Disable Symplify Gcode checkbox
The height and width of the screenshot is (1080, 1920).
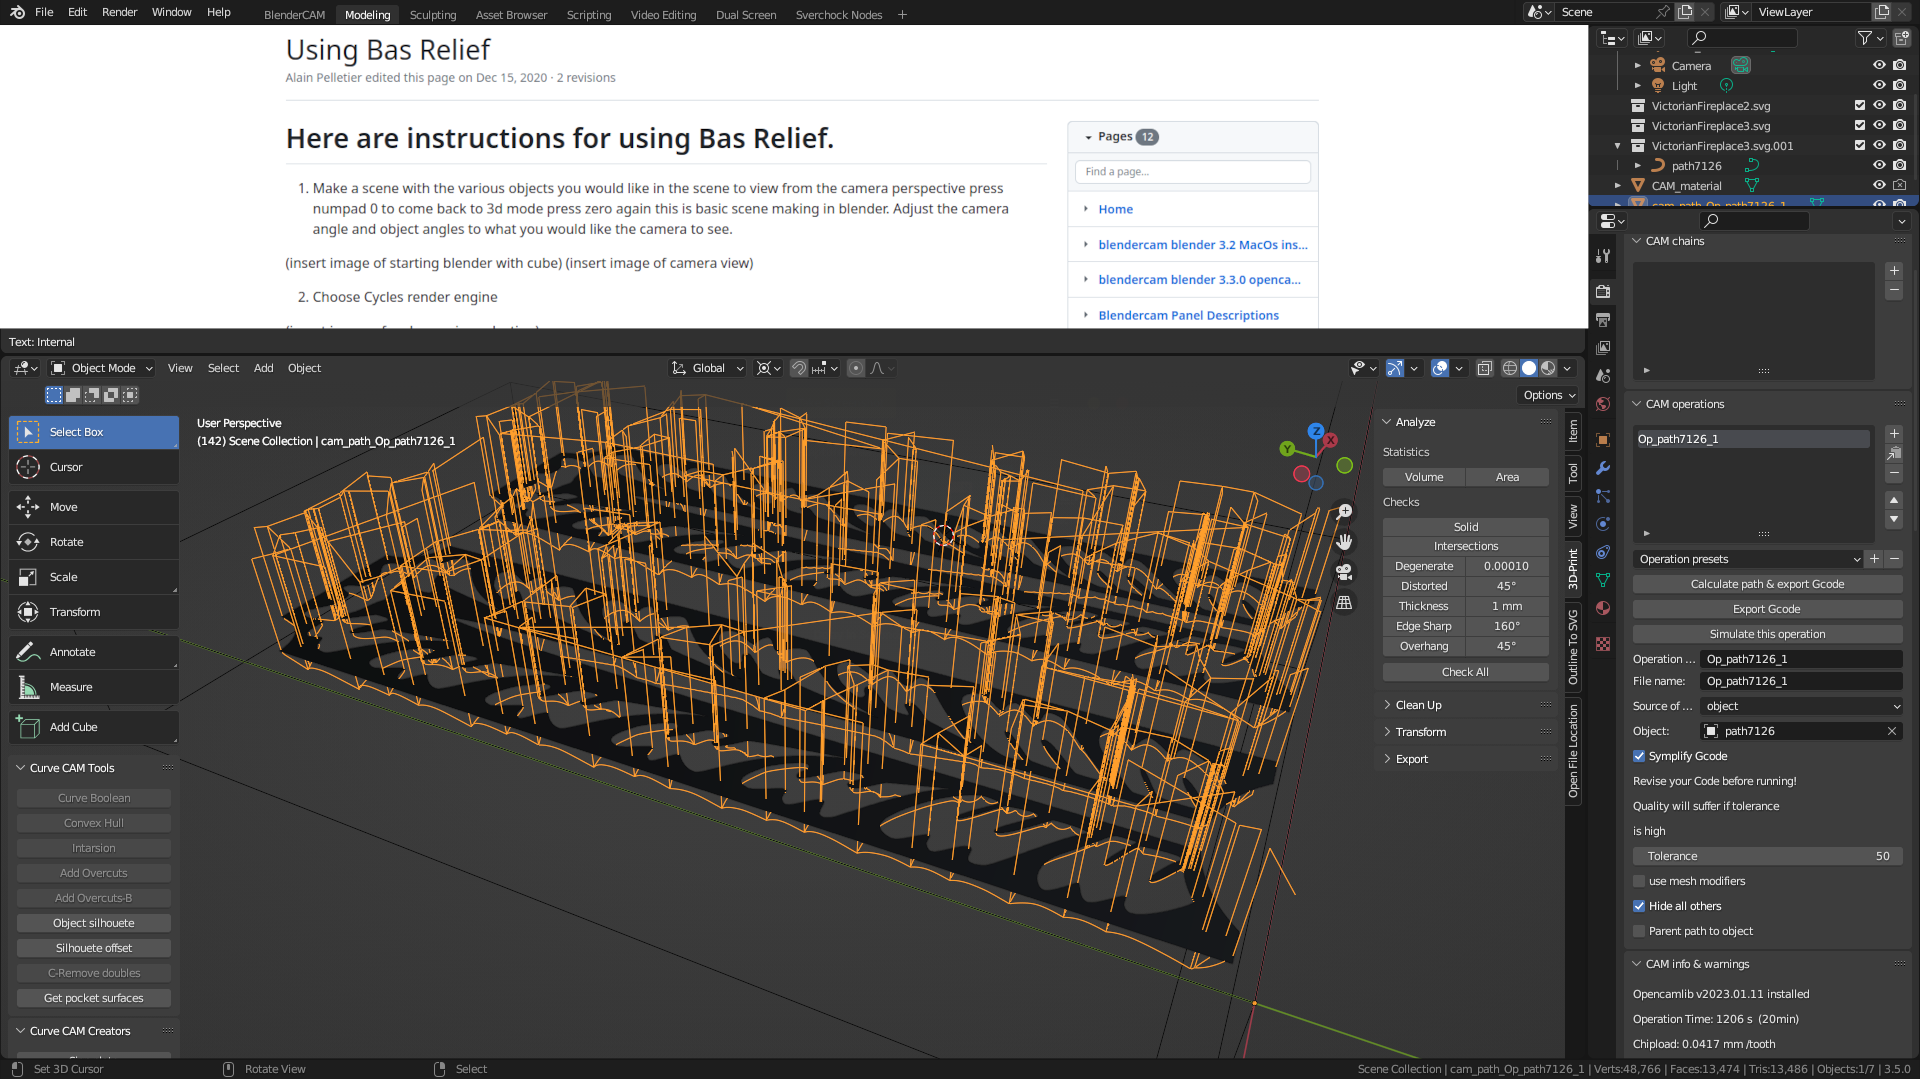[x=1639, y=756]
